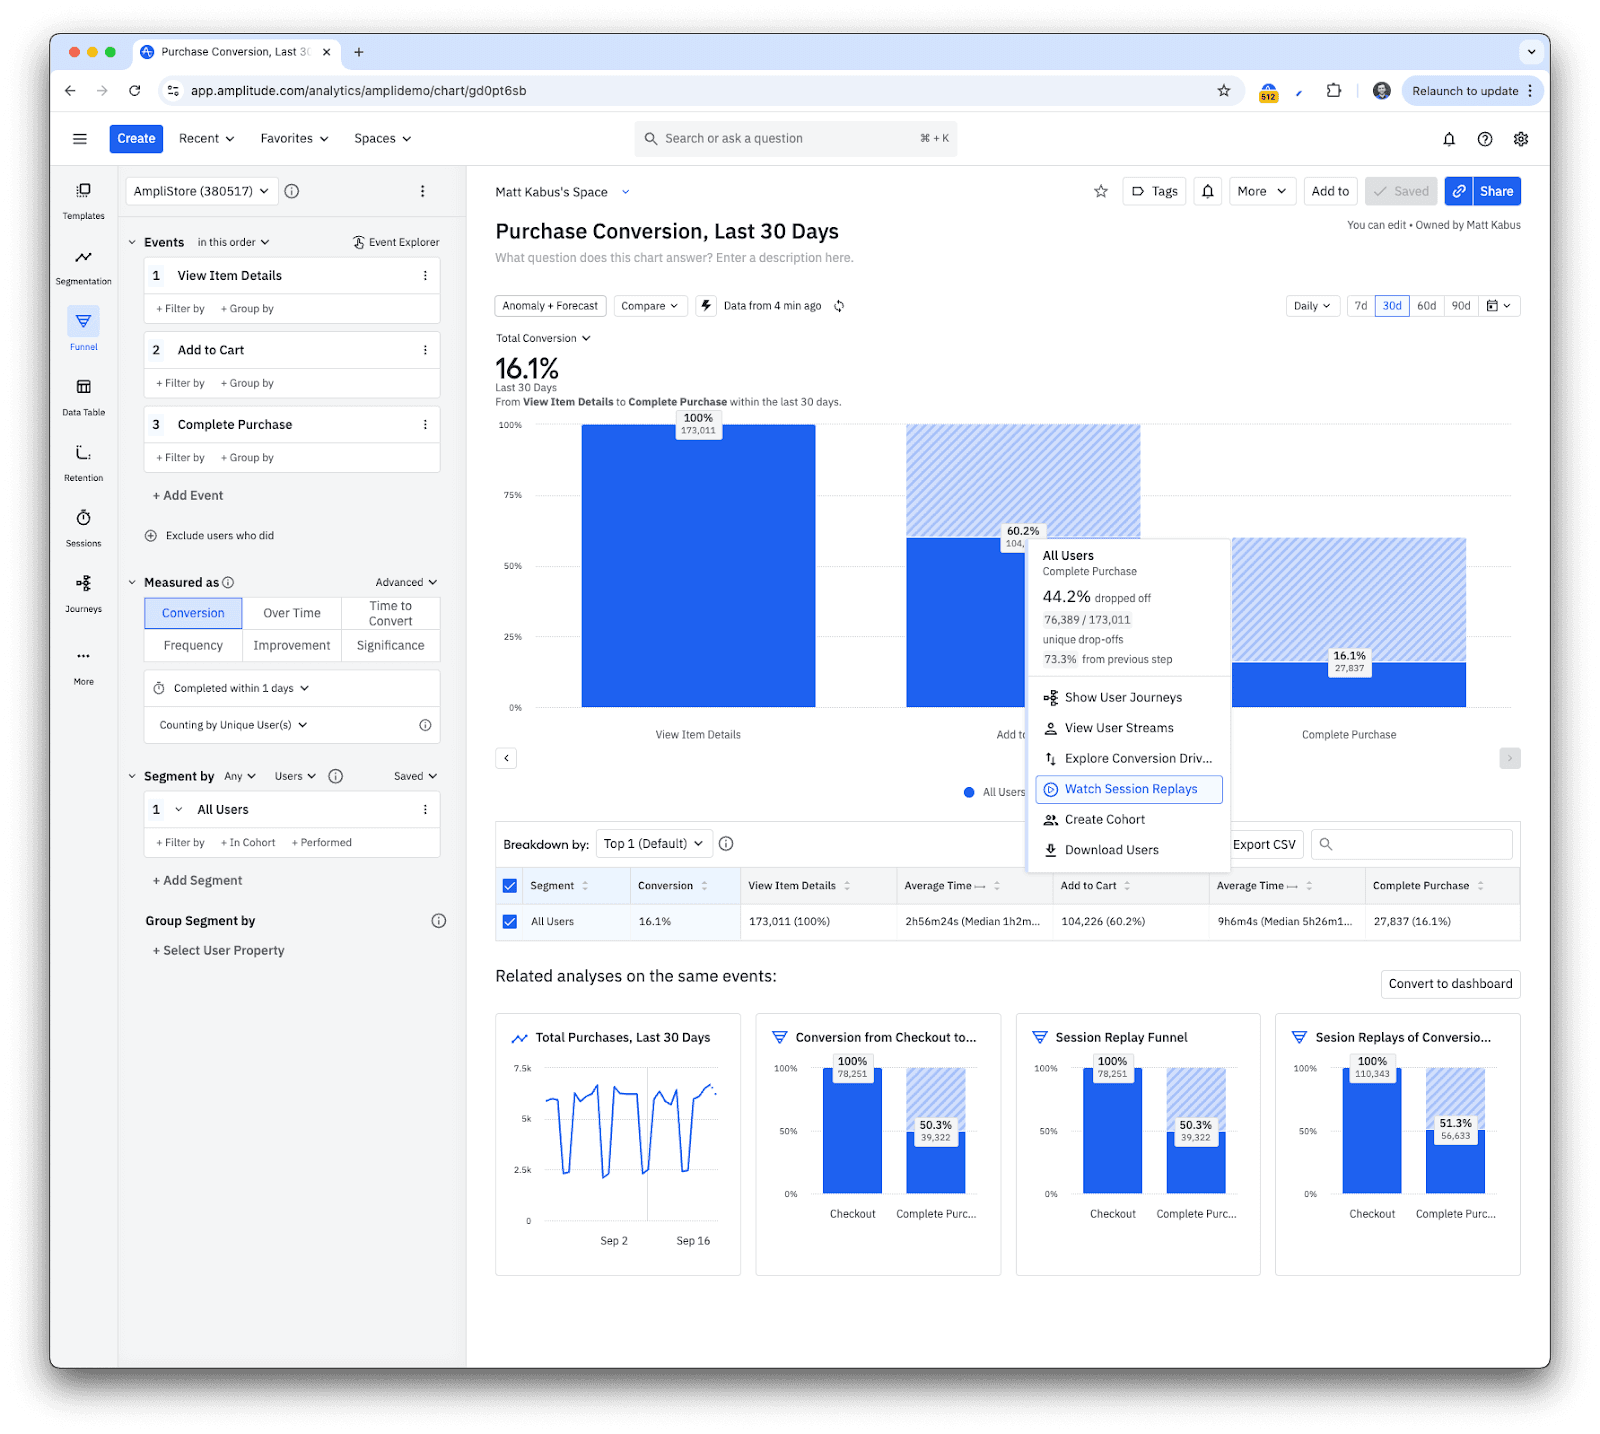
Task: Click the All Users legend color dot
Action: pyautogui.click(x=968, y=792)
